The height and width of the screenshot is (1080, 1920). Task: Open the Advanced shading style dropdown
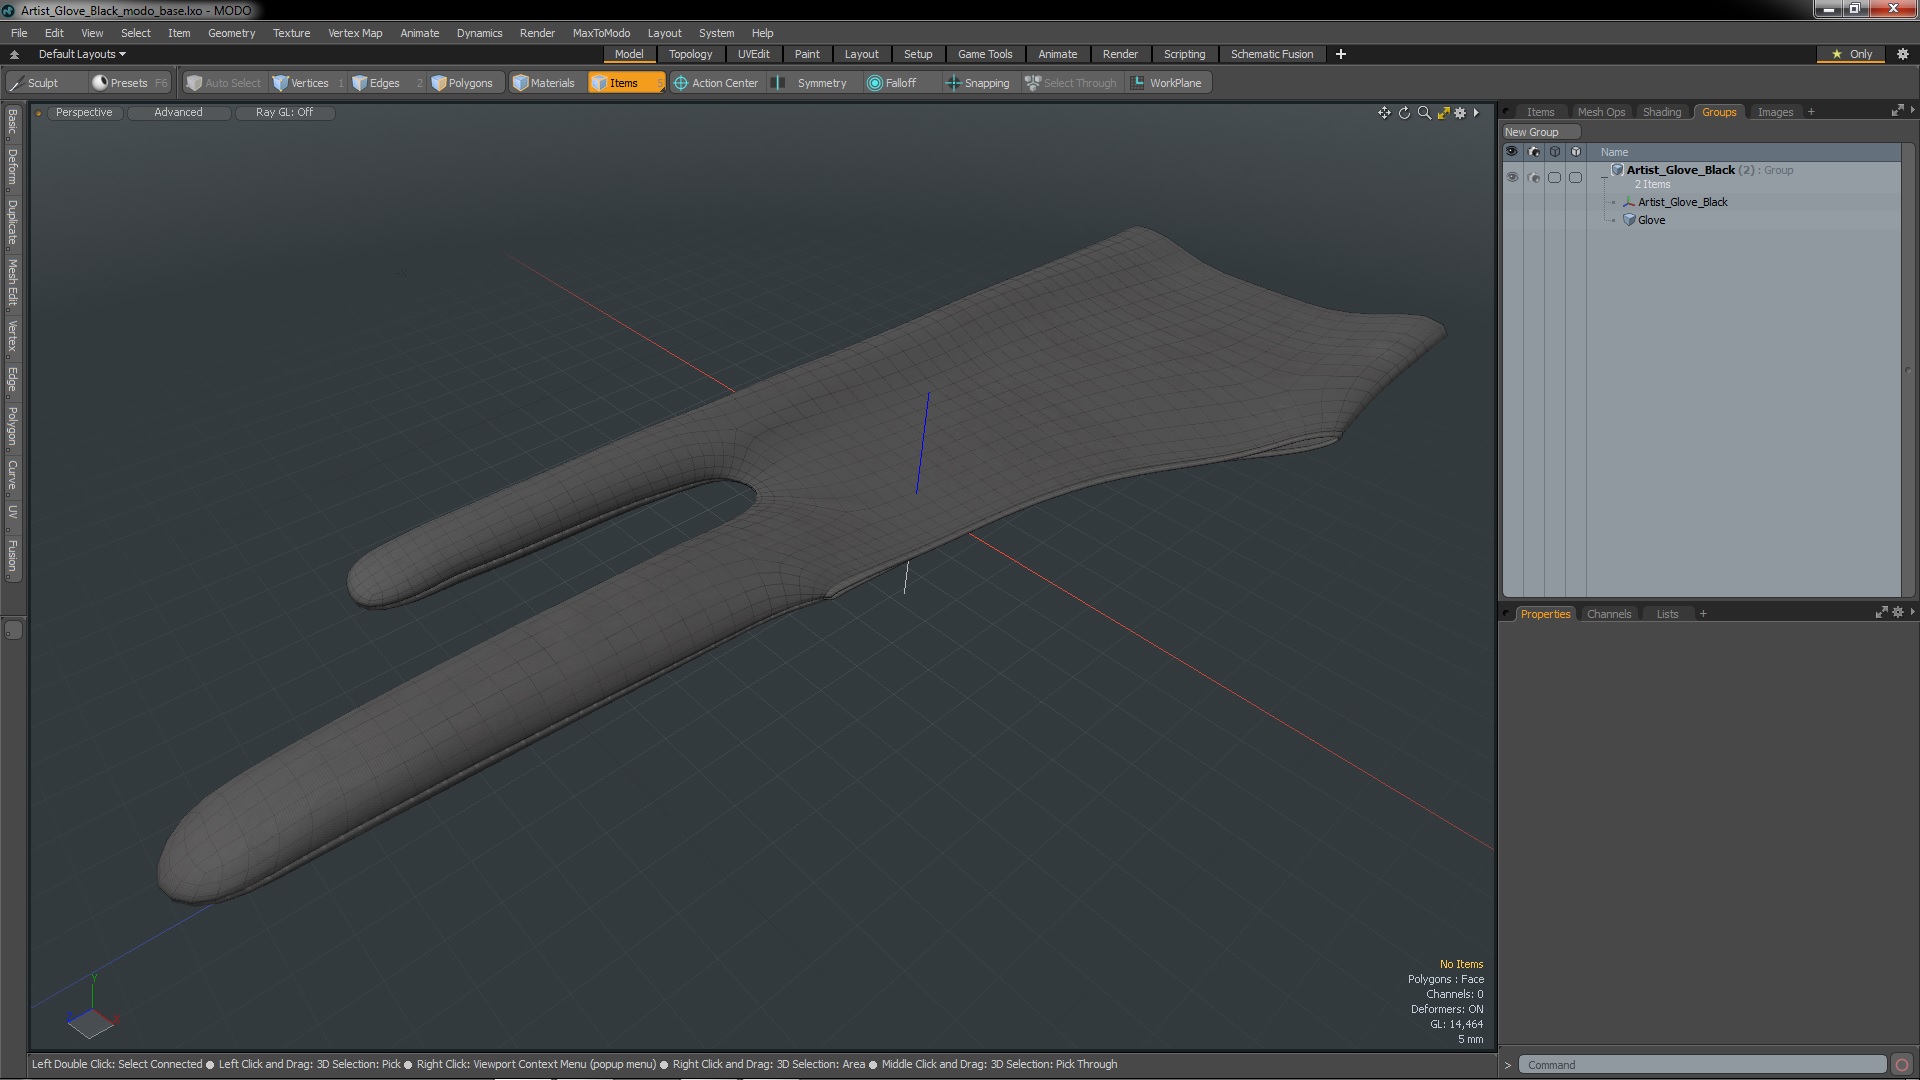coord(178,112)
